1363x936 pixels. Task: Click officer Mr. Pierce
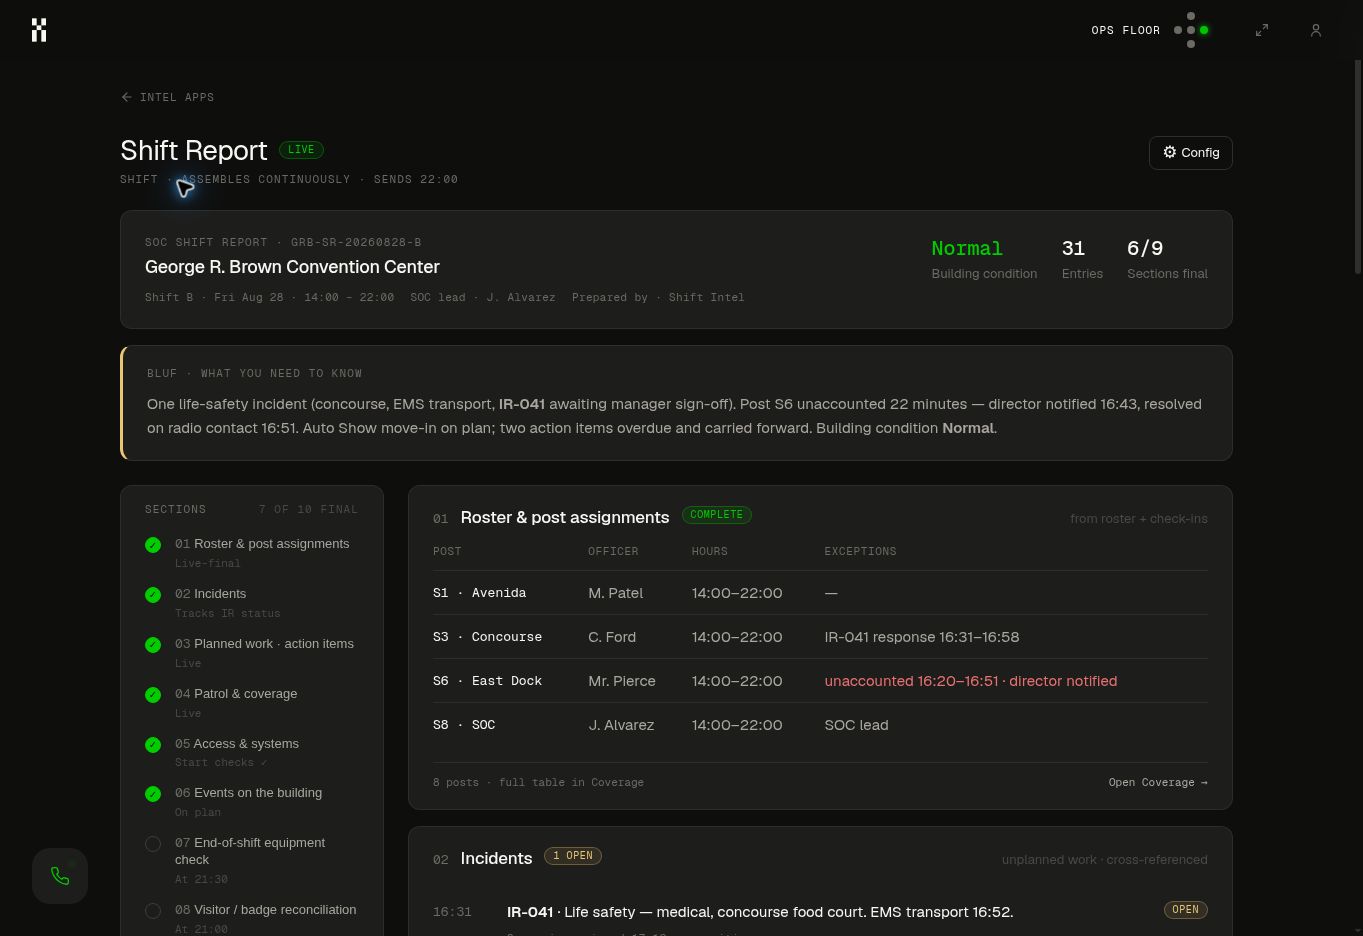coord(622,681)
